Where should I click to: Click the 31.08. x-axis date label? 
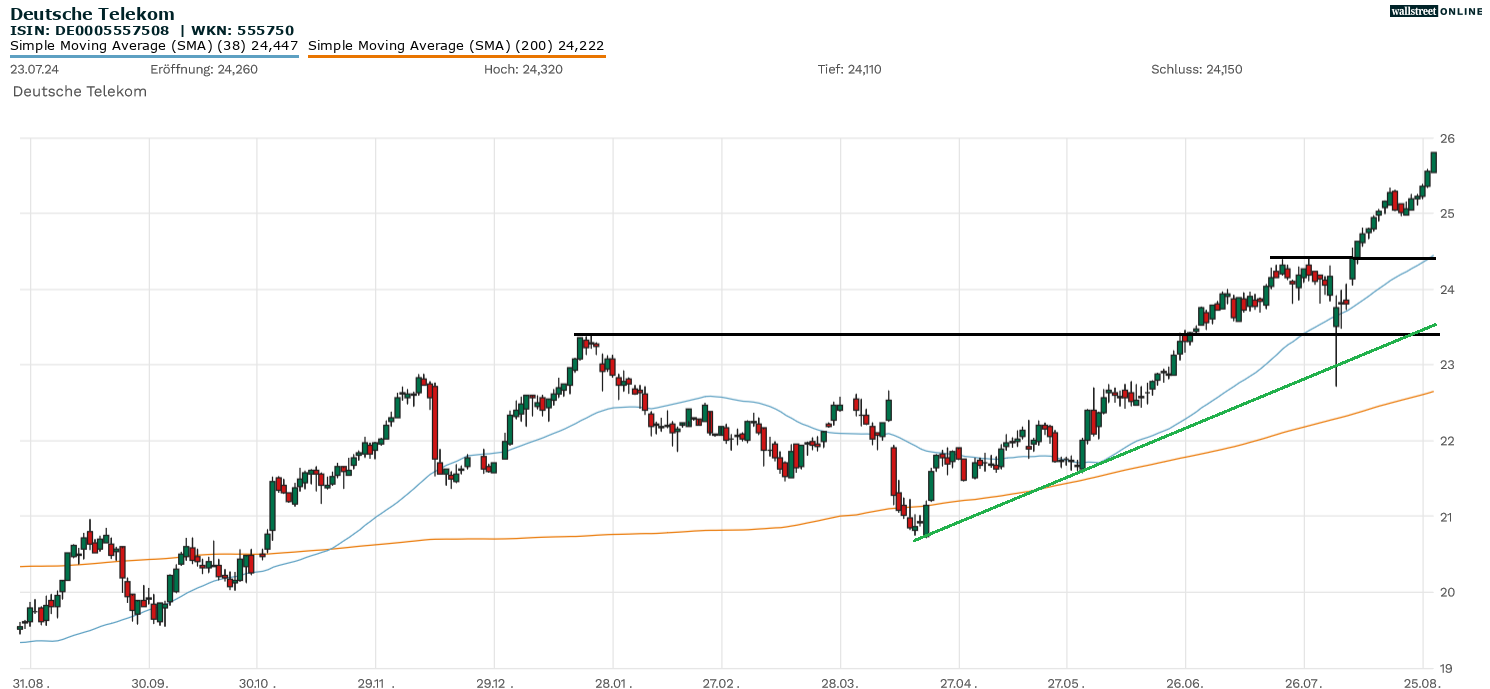pos(31,681)
